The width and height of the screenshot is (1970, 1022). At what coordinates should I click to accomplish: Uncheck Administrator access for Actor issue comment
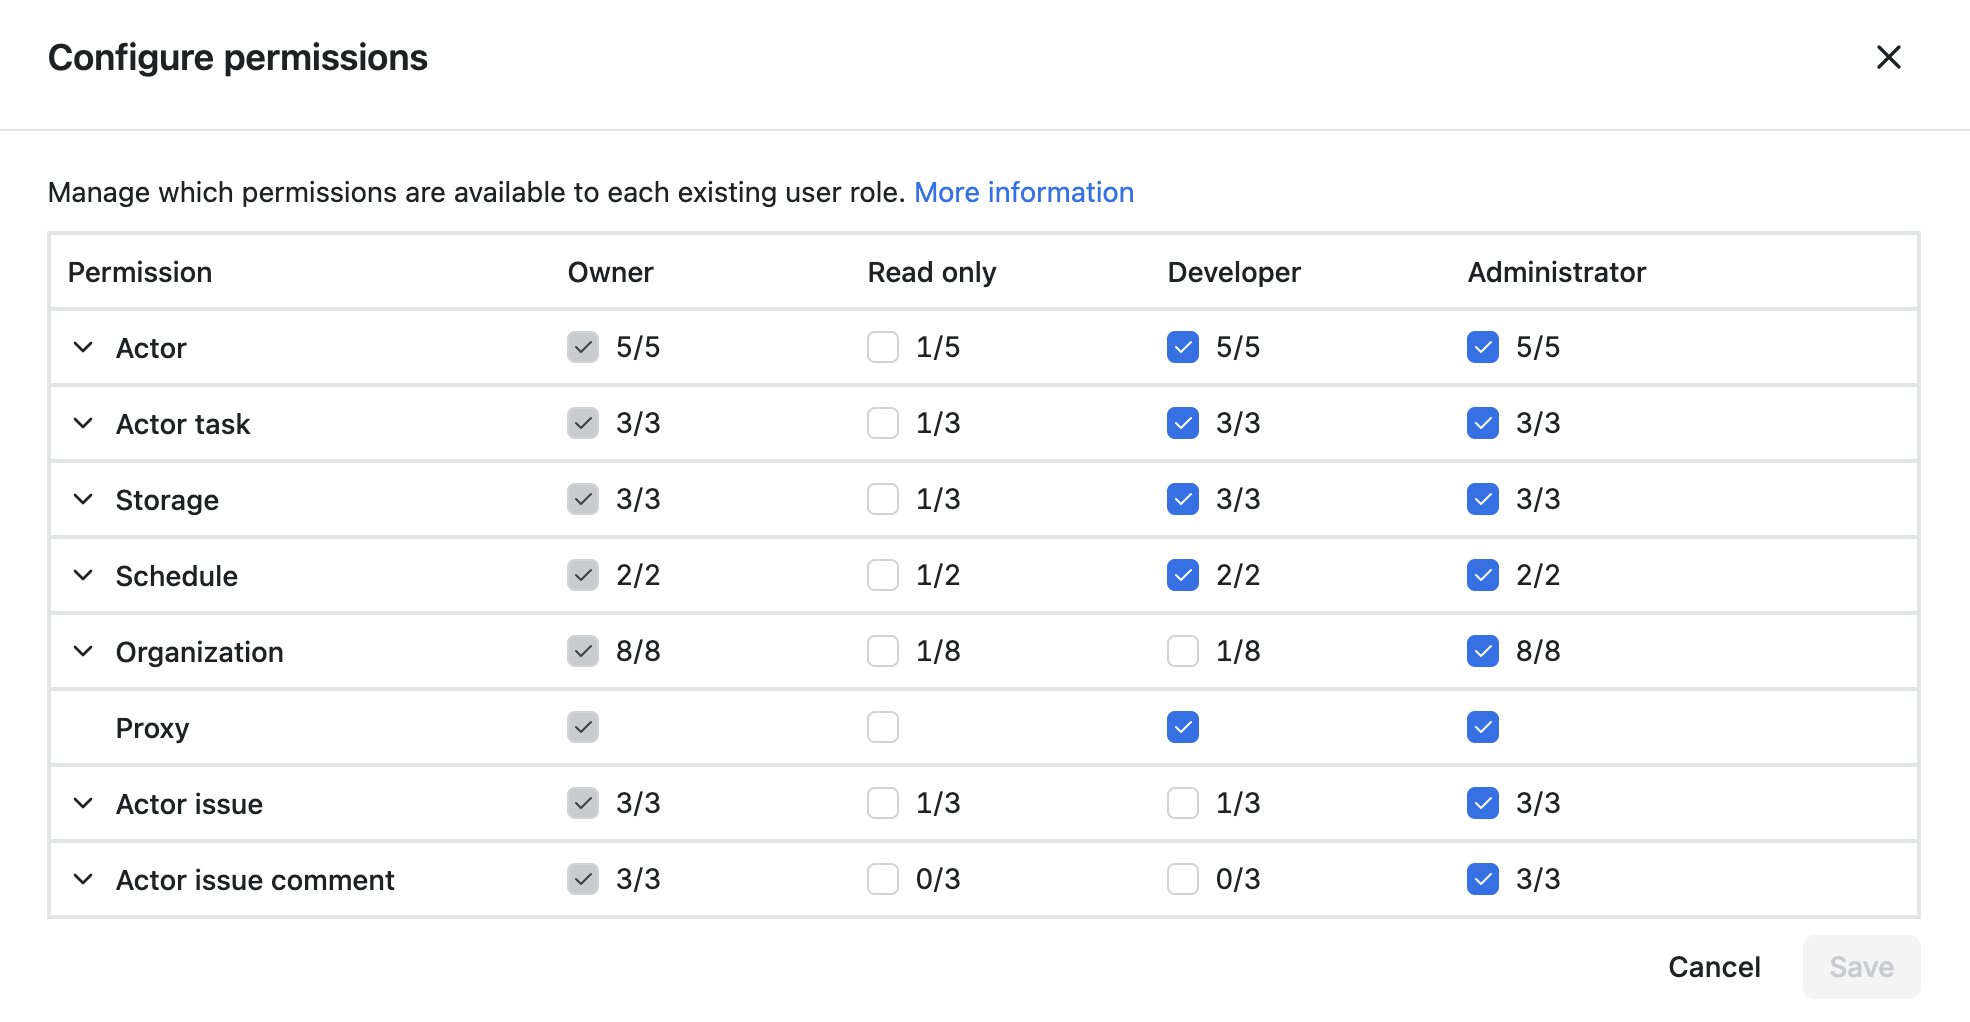[1482, 879]
